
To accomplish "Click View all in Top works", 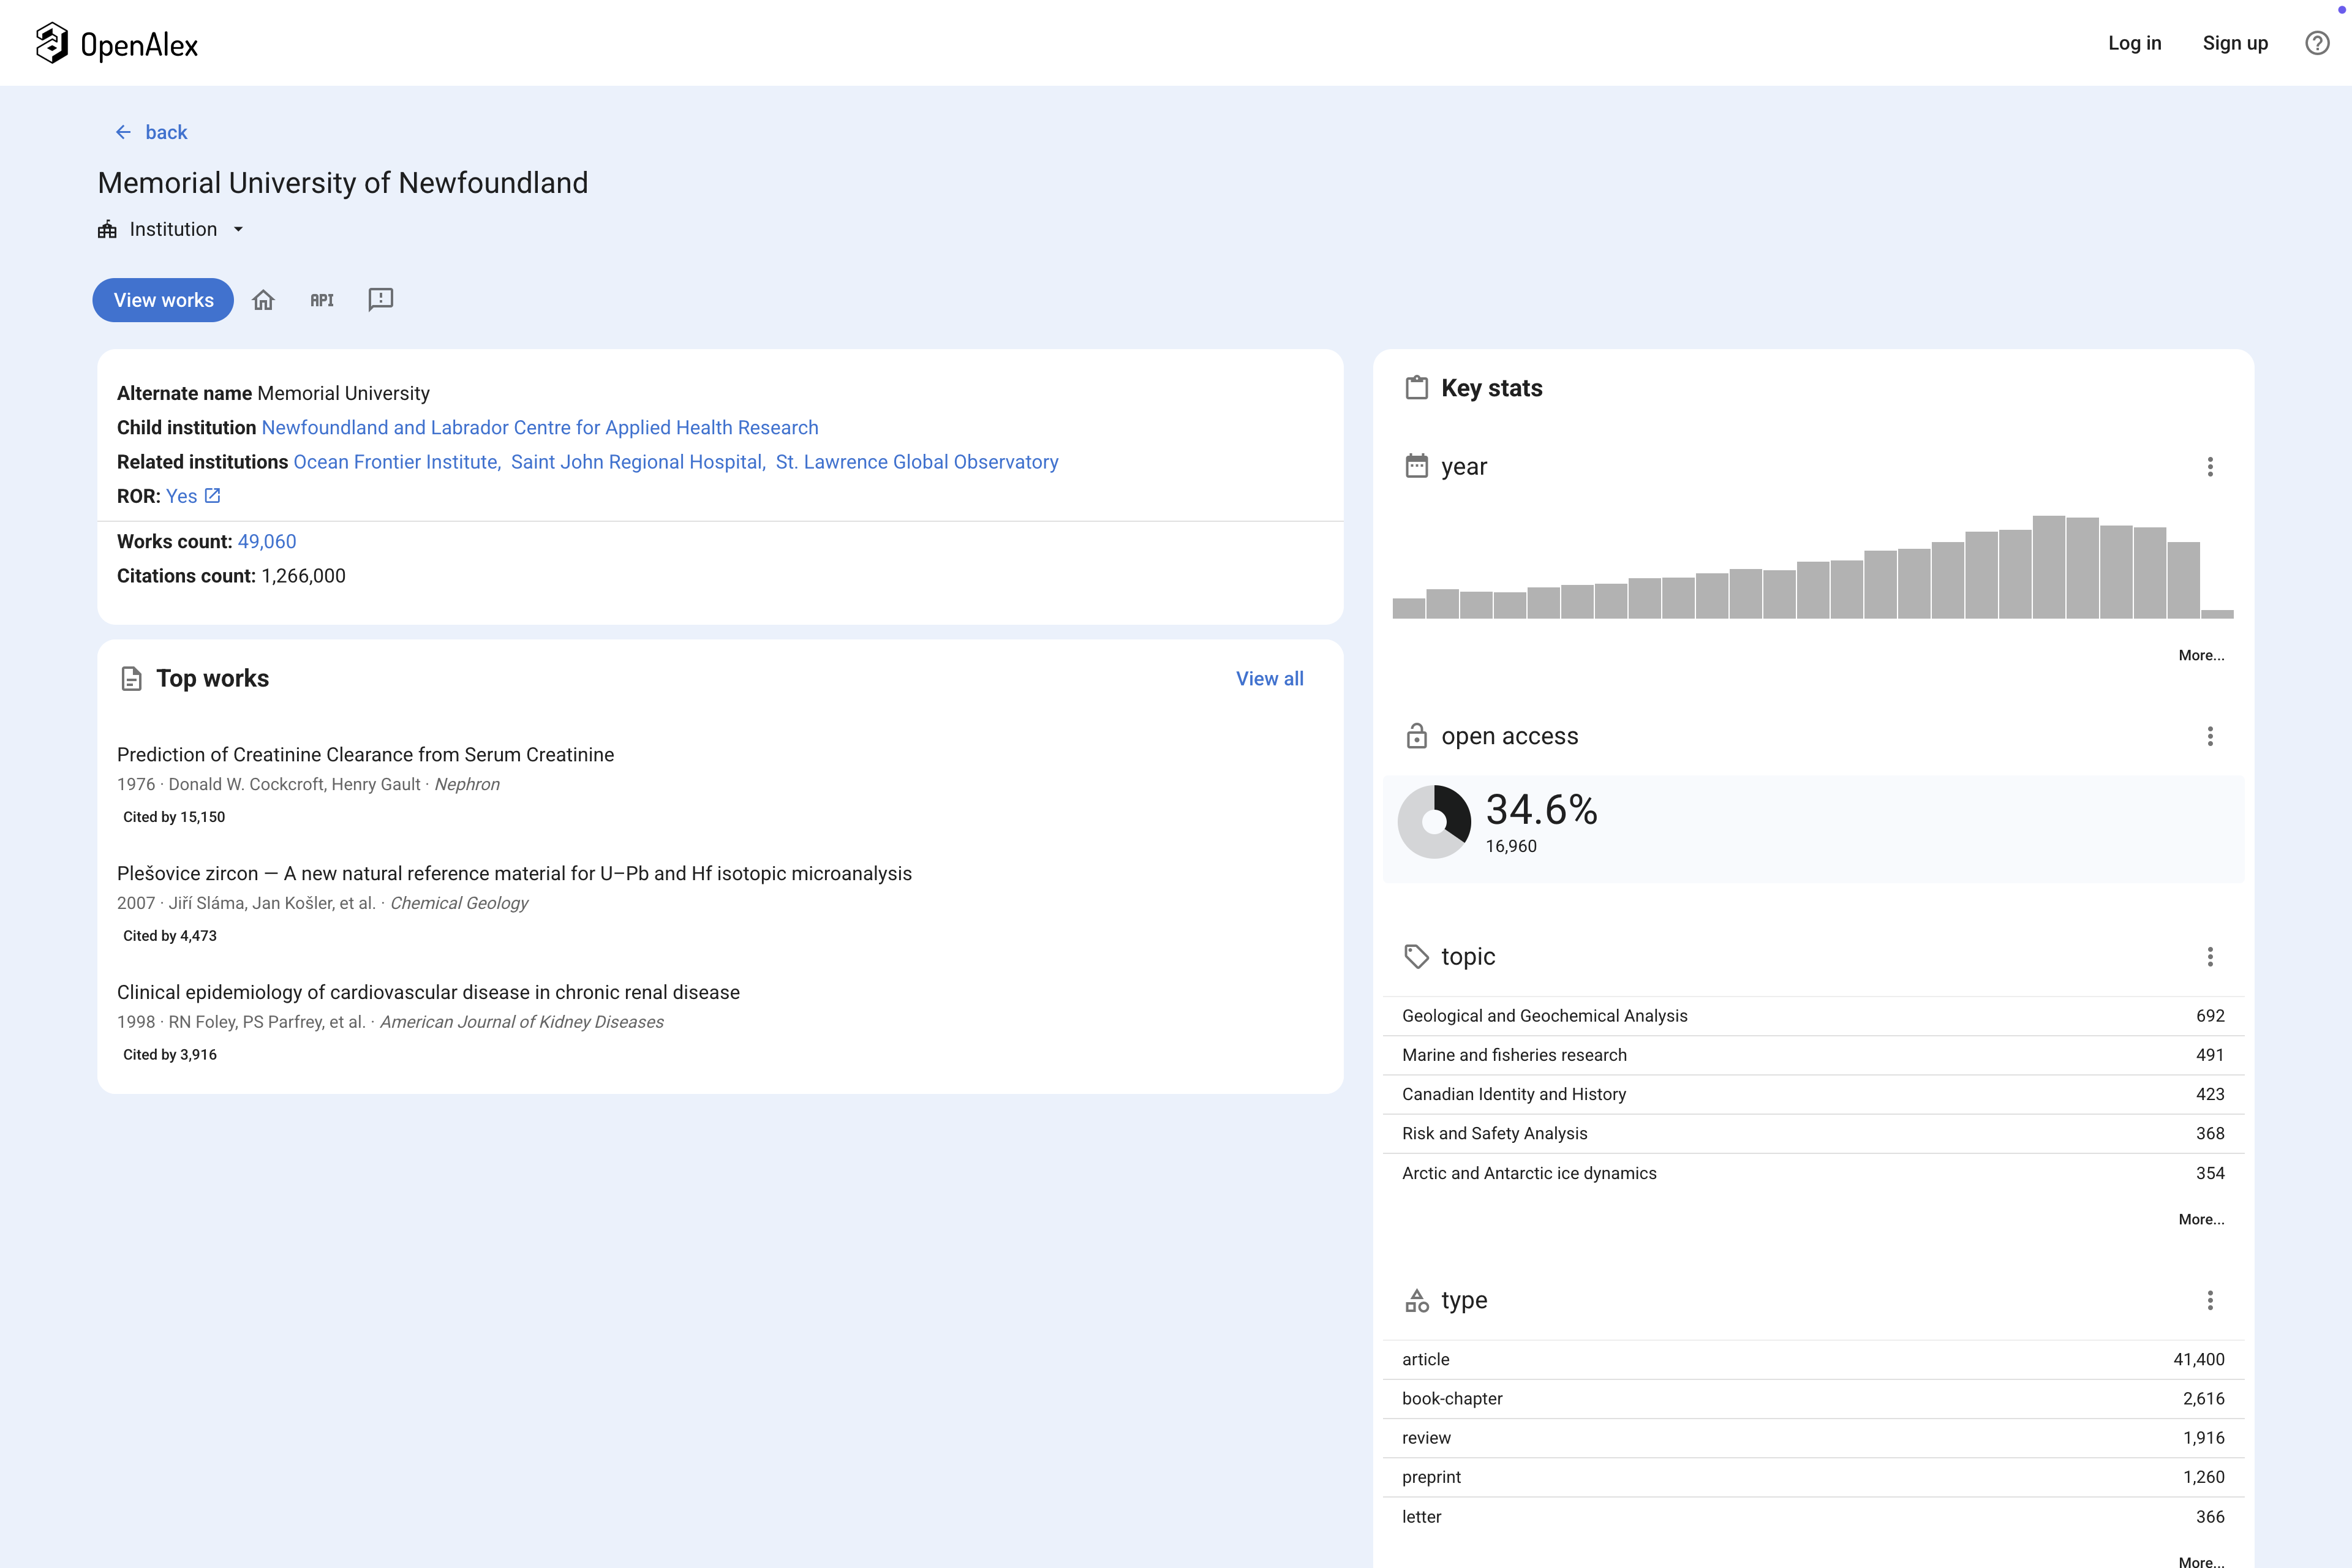I will [1269, 678].
